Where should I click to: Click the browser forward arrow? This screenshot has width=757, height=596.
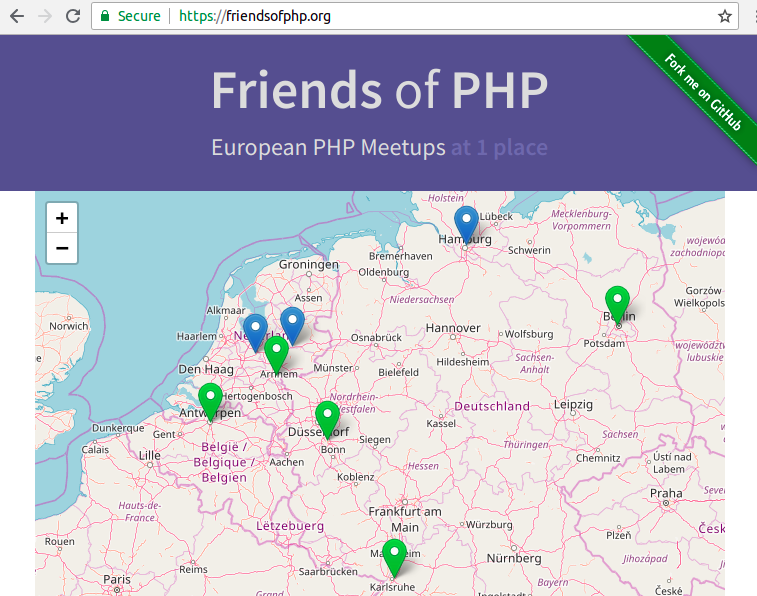(x=45, y=16)
